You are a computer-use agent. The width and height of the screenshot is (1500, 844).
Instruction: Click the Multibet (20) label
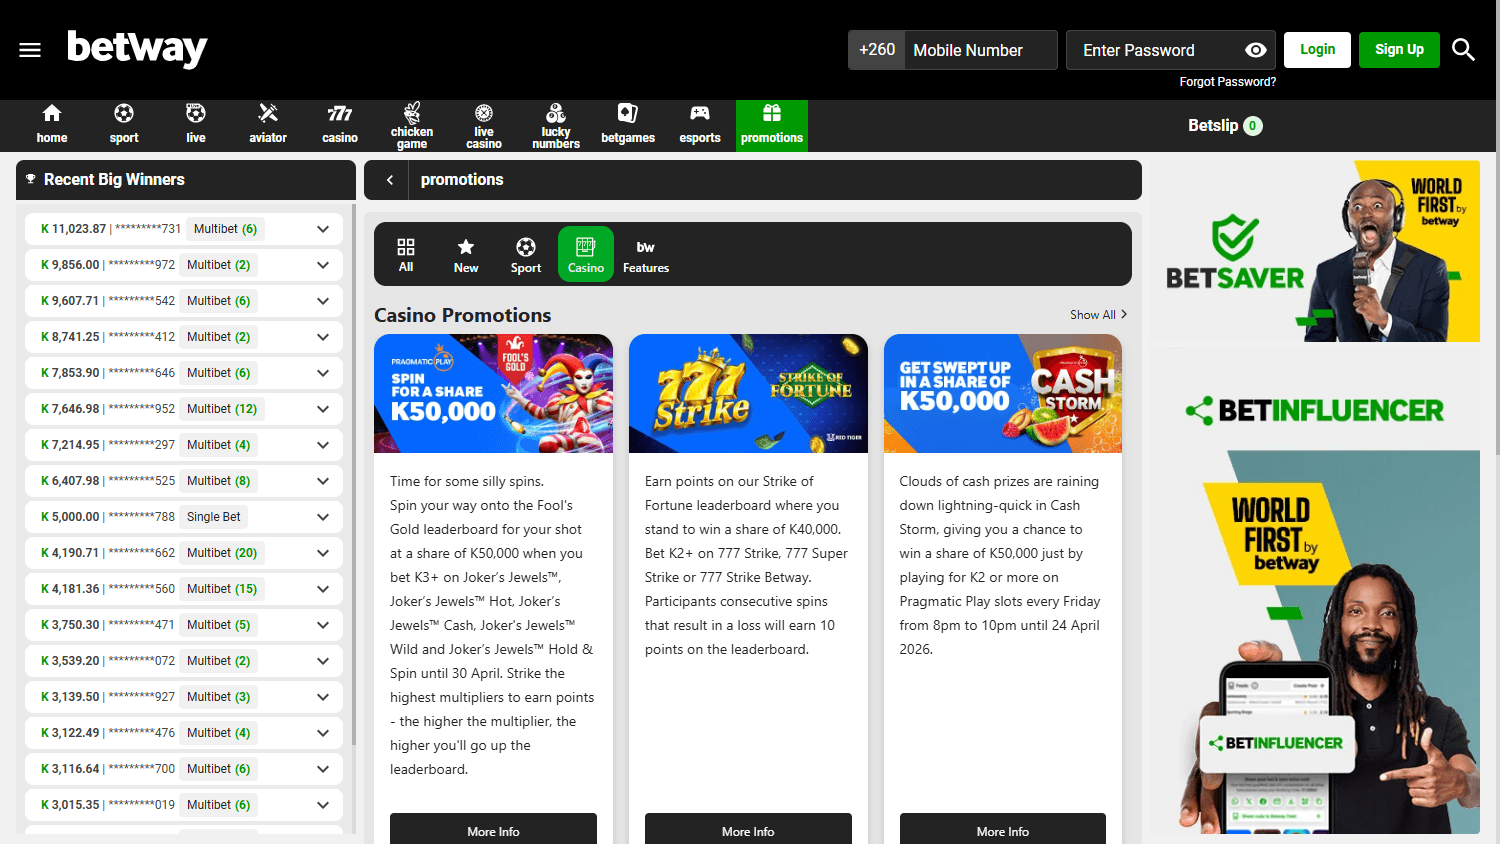222,553
